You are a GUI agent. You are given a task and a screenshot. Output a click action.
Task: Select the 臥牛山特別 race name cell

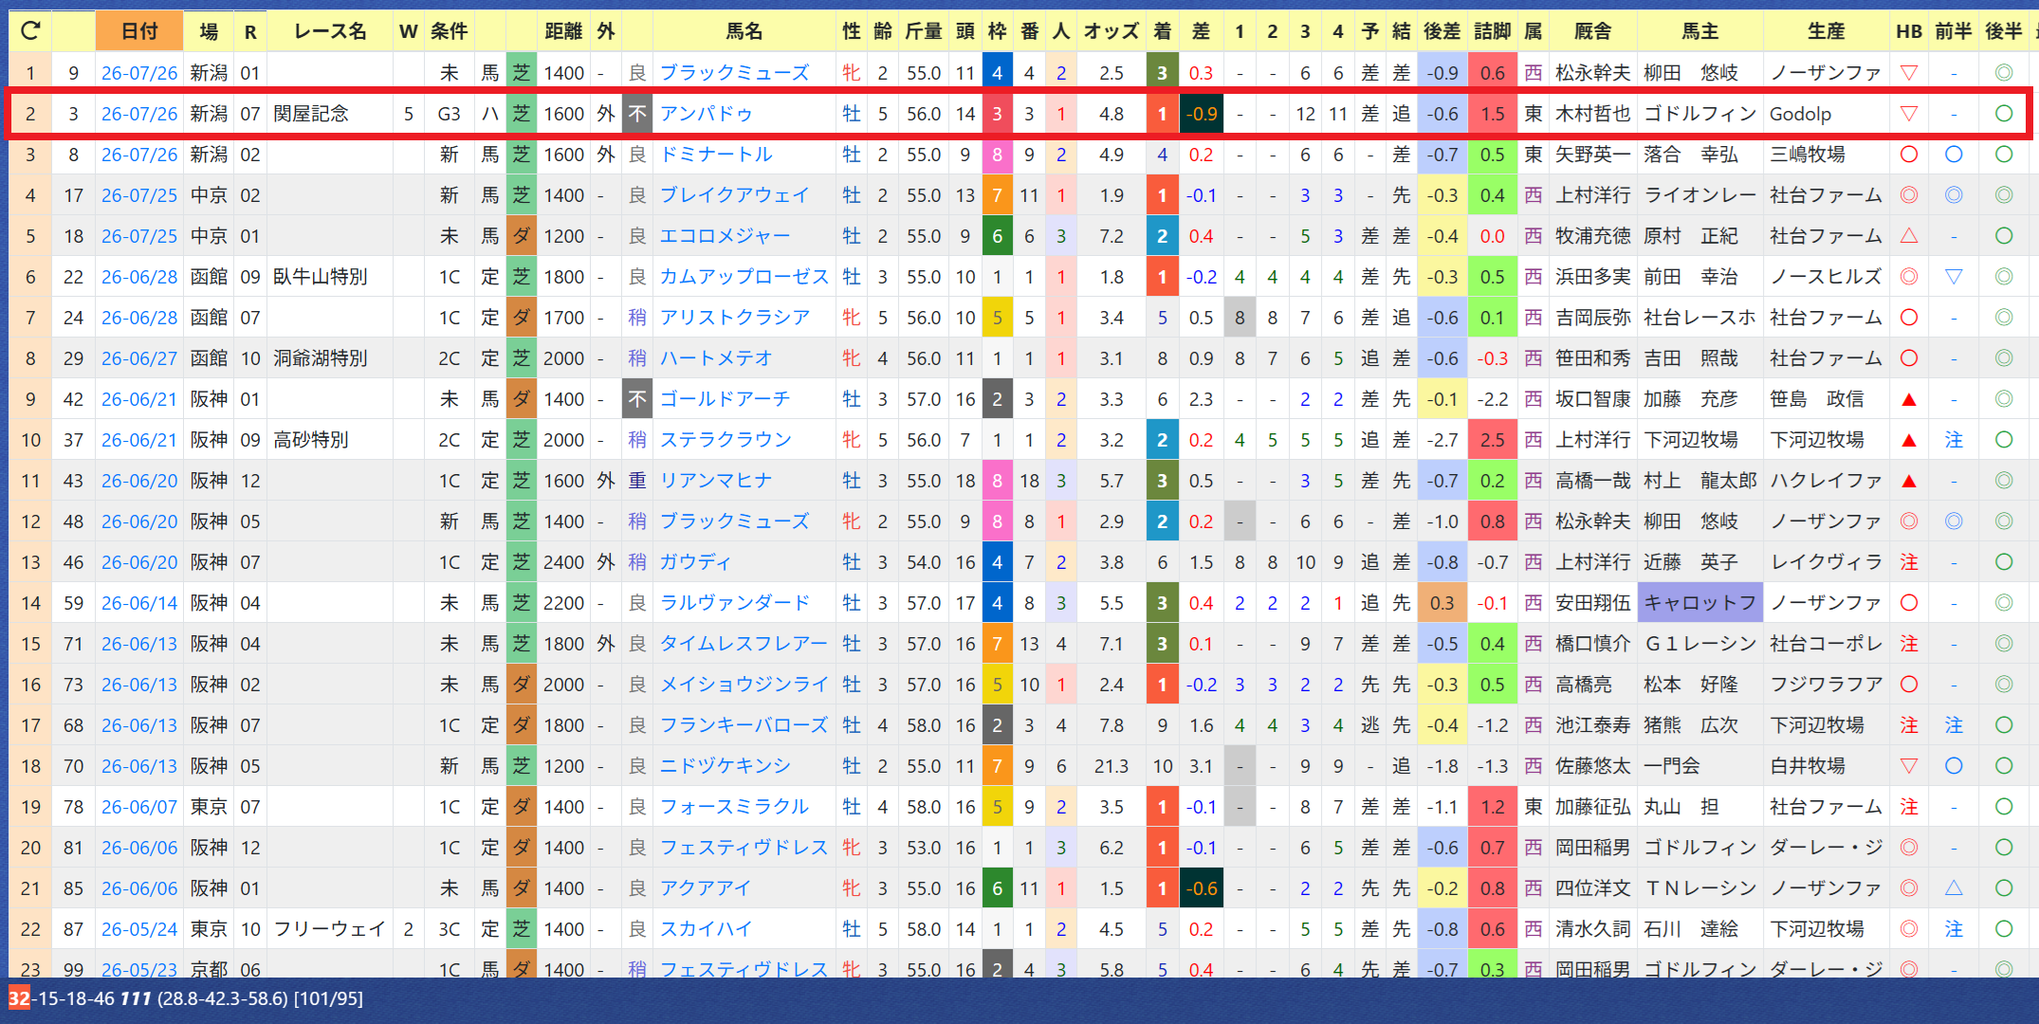330,277
